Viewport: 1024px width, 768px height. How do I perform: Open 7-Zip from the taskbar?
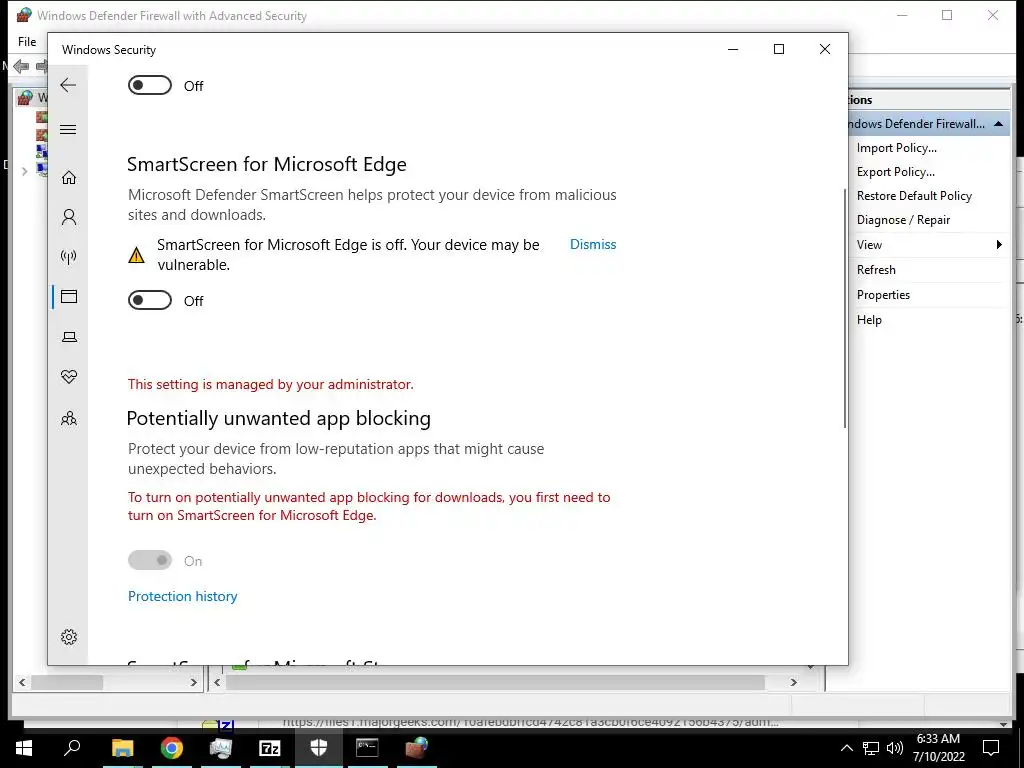270,748
